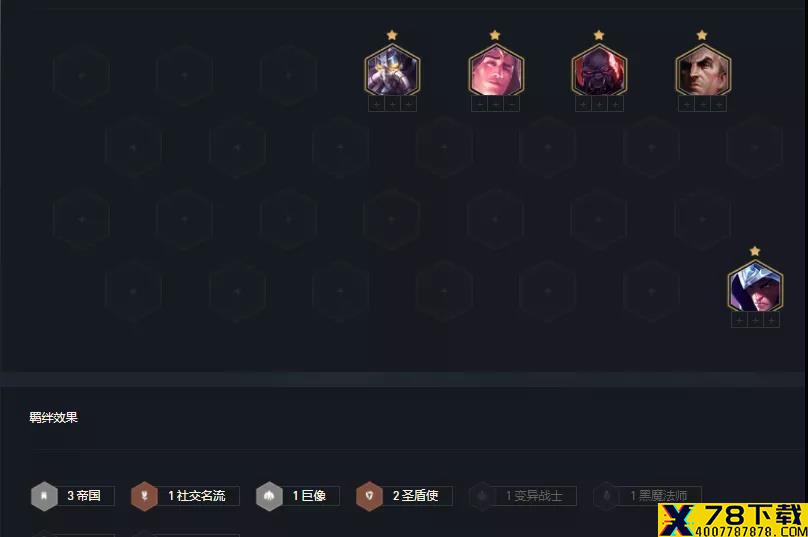Open the 3 帝国 trait label
The image size is (808, 537).
click(x=85, y=496)
